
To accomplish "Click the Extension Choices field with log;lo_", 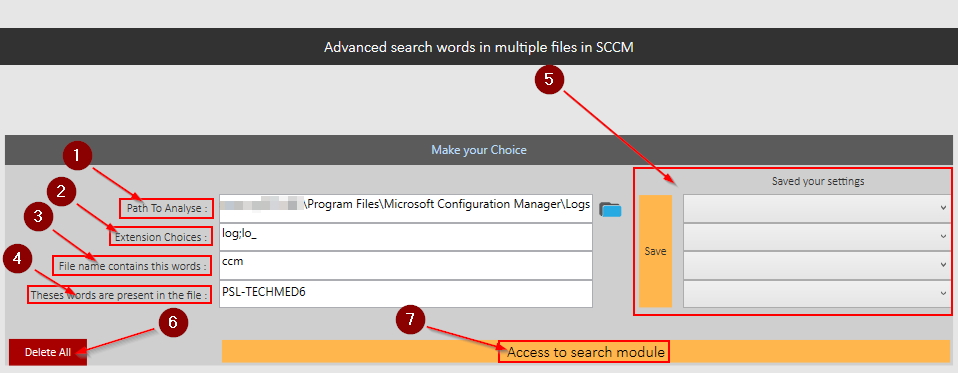I will coord(406,236).
